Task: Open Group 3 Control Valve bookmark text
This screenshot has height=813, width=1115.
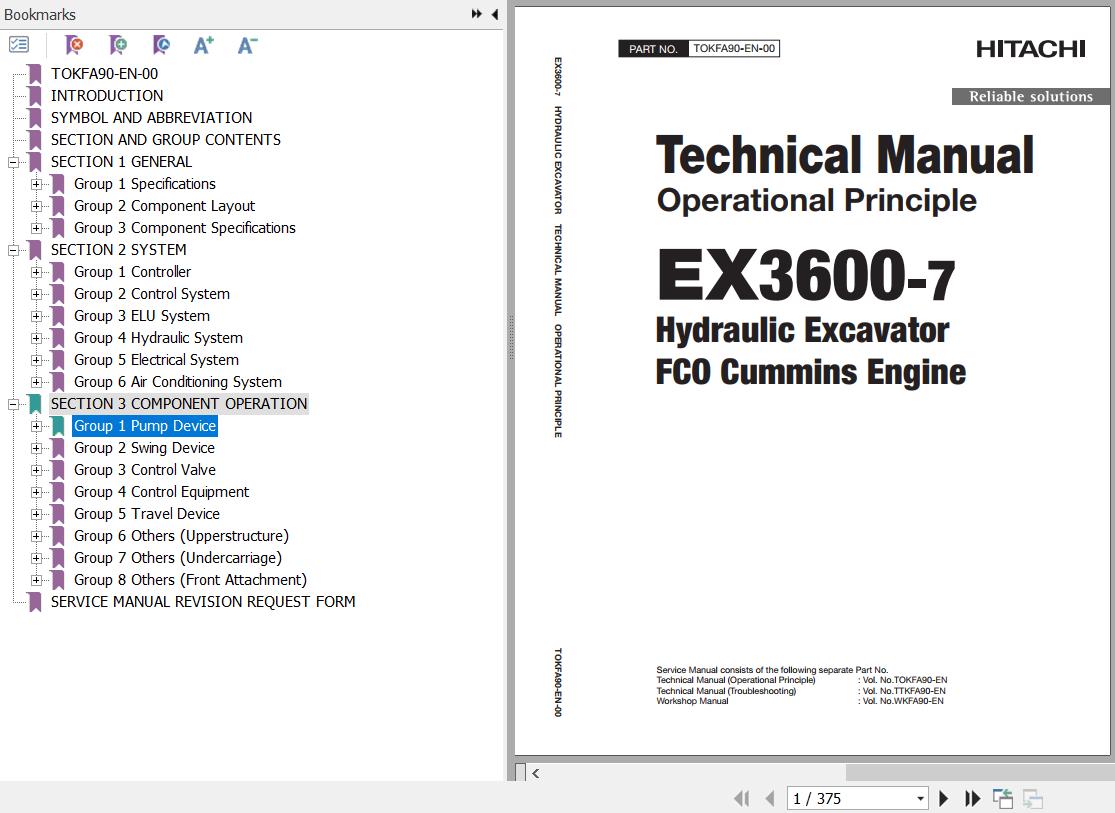Action: (145, 470)
